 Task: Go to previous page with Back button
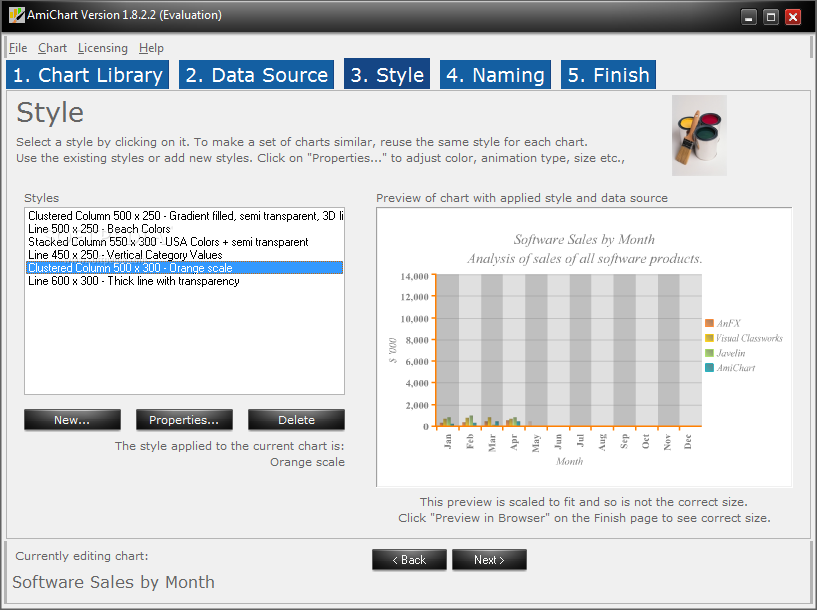coord(409,560)
